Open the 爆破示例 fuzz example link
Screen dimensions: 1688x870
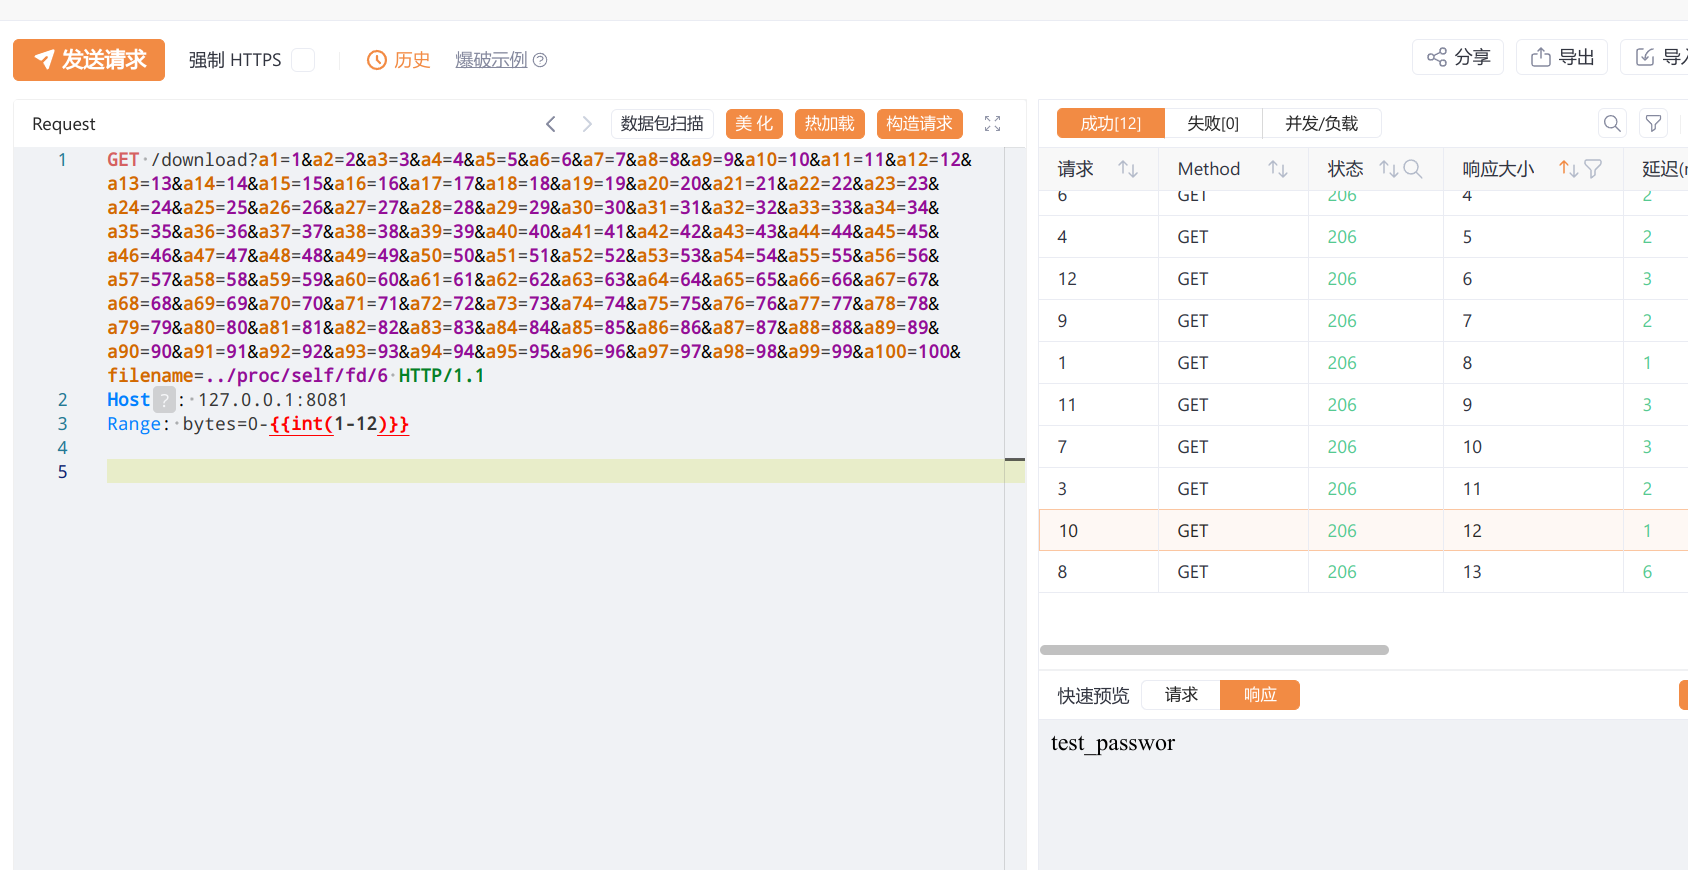pos(491,60)
